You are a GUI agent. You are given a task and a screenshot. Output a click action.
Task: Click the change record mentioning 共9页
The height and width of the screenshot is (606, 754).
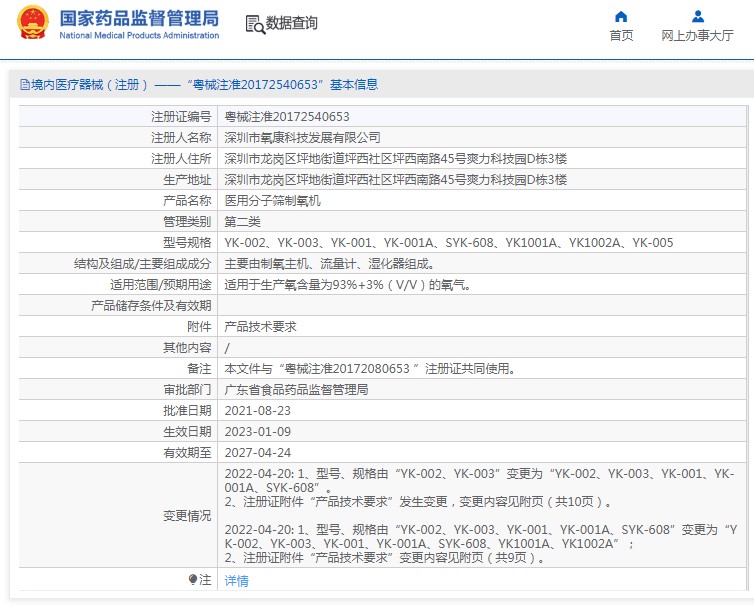tap(481, 543)
